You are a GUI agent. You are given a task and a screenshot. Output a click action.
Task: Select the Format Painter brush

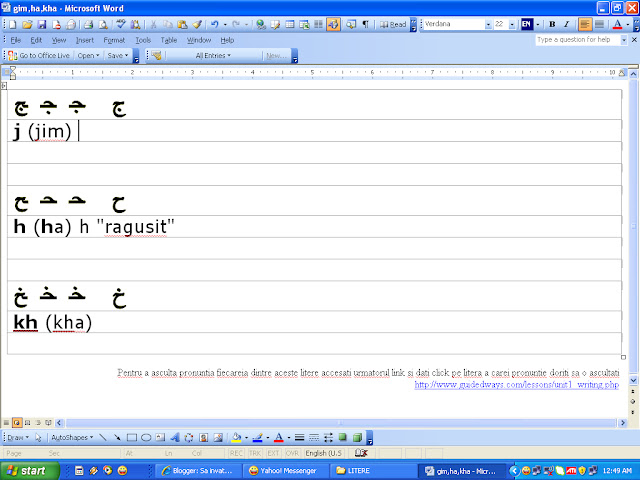pyautogui.click(x=197, y=24)
